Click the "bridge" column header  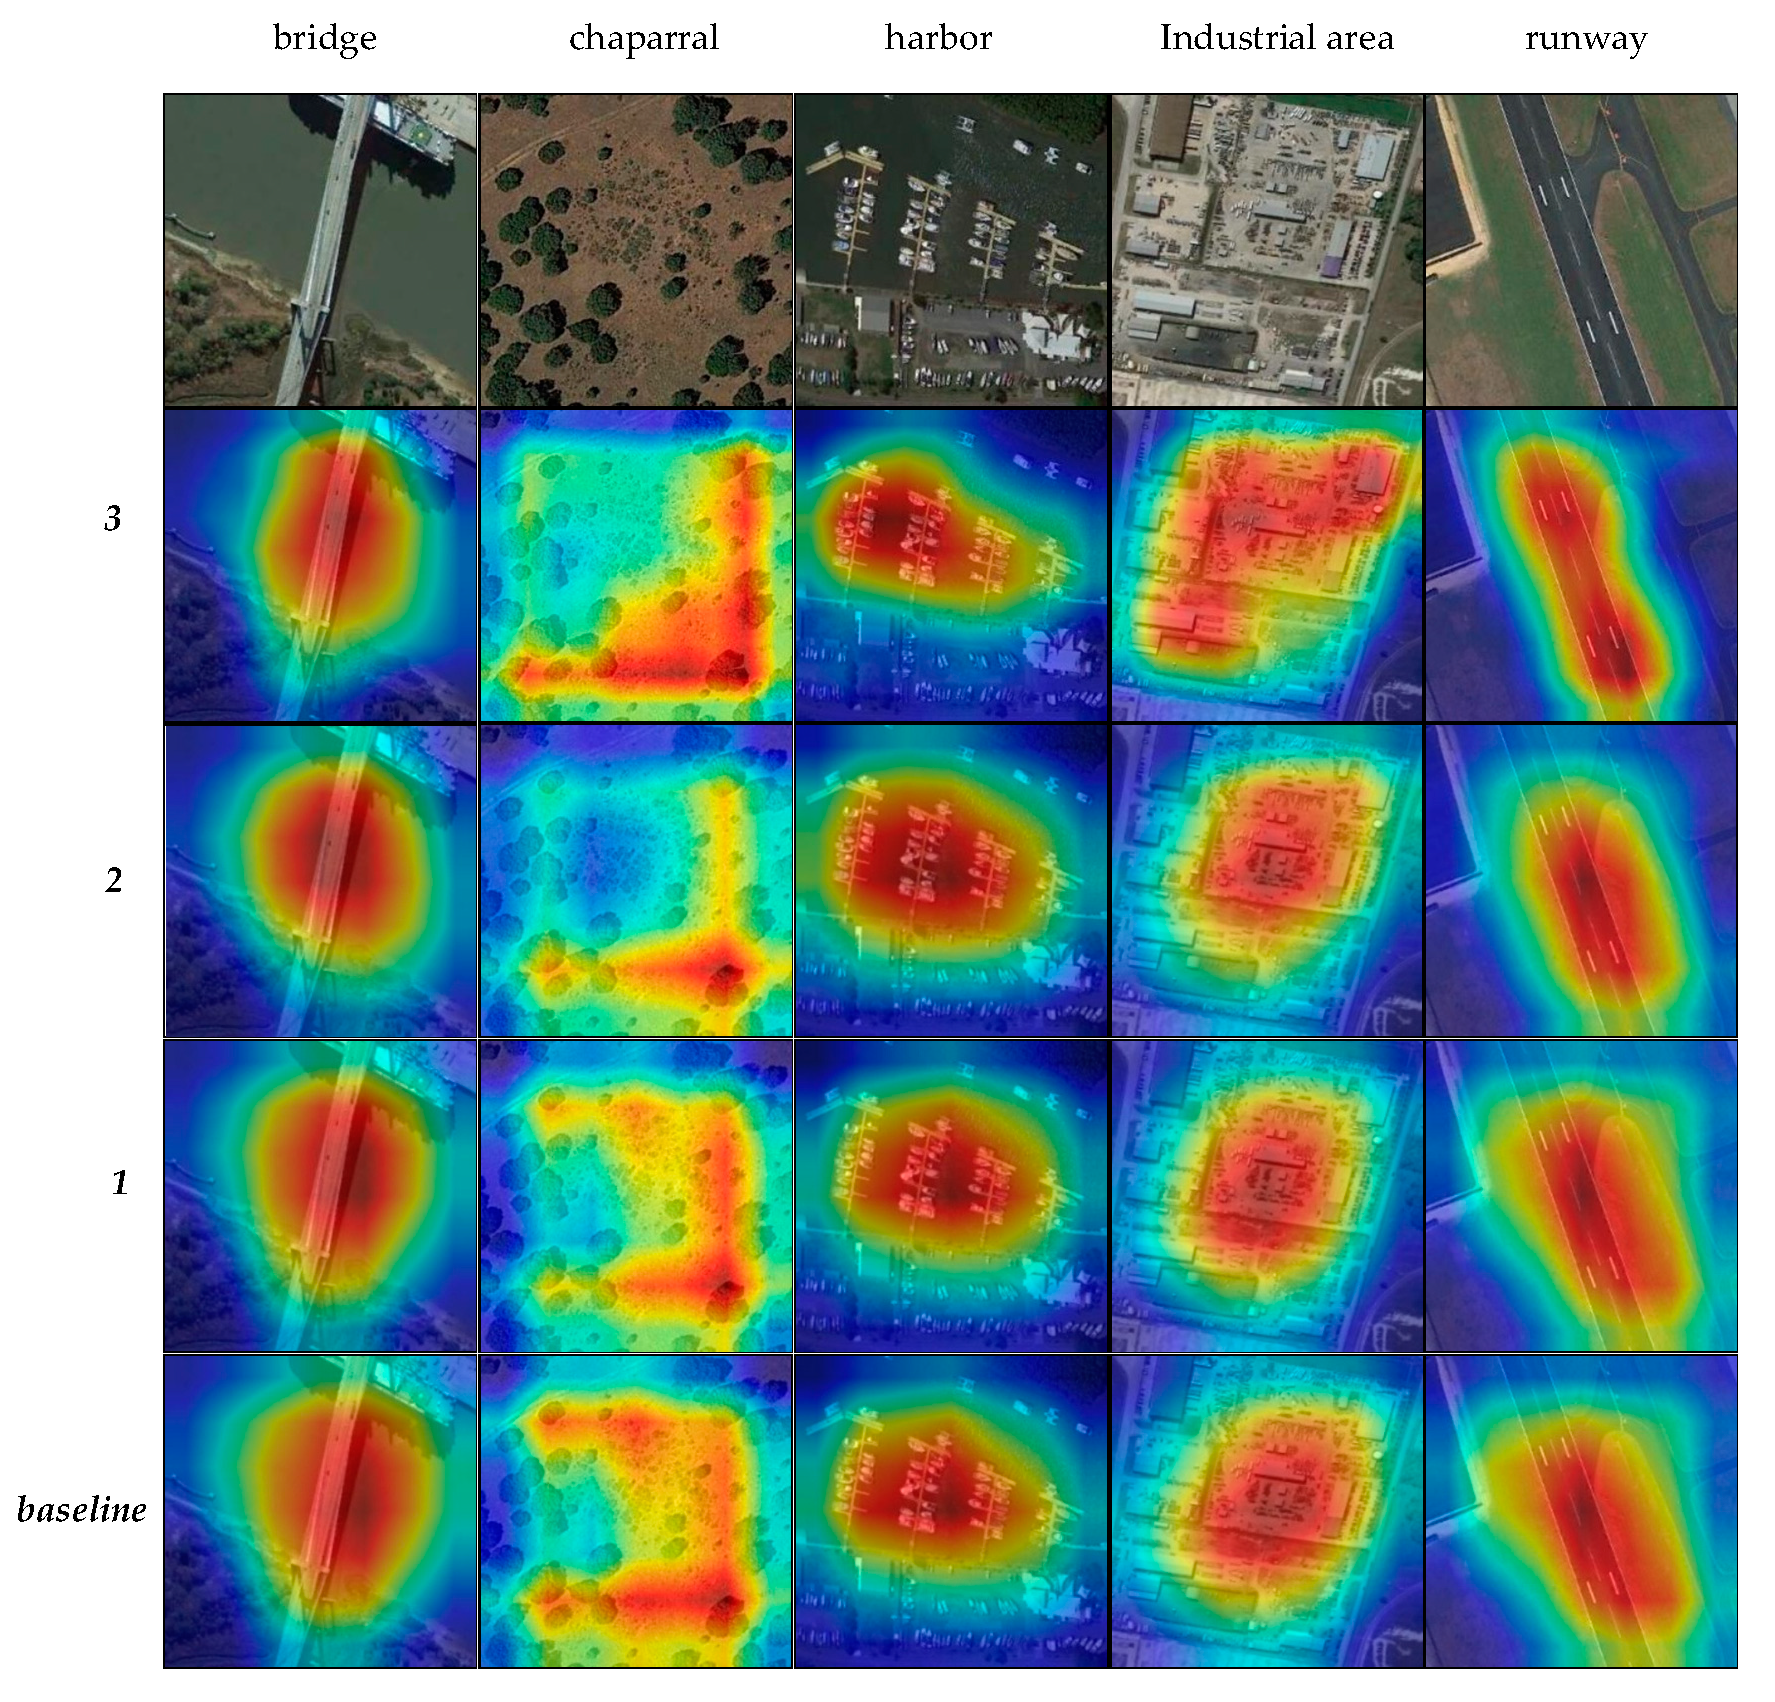[x=325, y=38]
